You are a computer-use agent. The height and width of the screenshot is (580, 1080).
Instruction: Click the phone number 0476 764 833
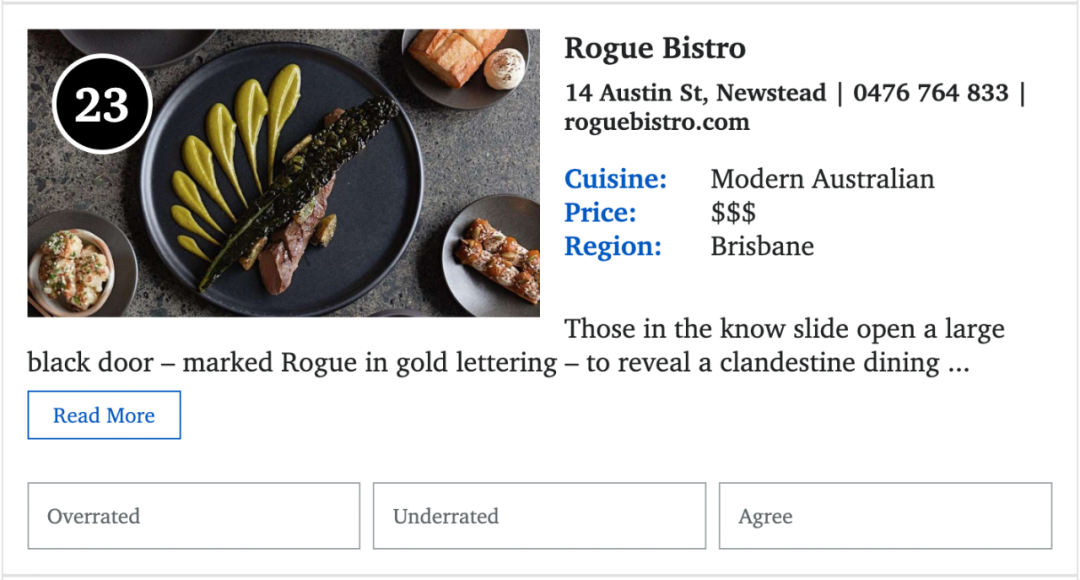931,92
